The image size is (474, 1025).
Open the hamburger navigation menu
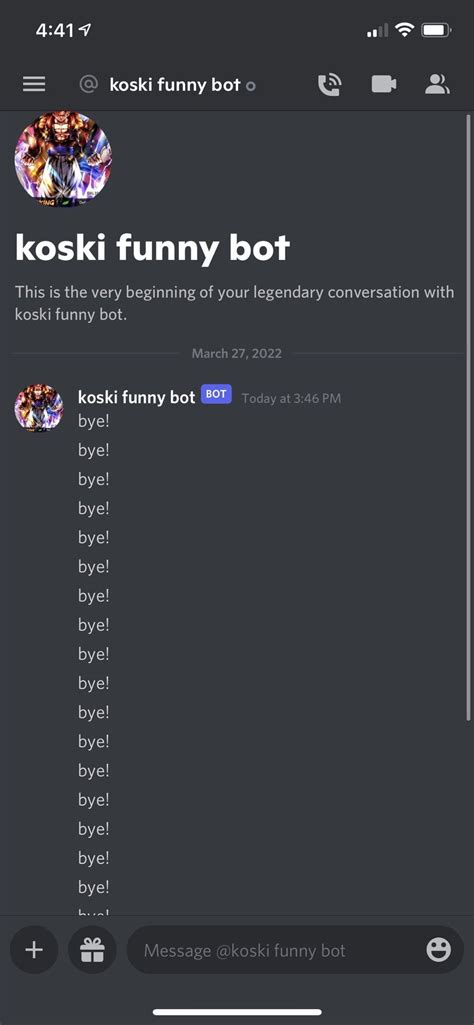(x=34, y=84)
